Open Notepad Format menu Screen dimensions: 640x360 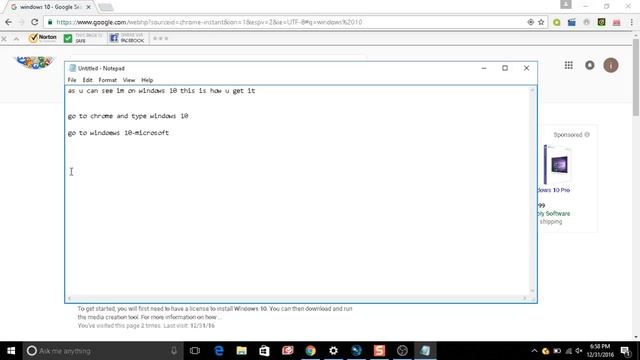tap(107, 80)
